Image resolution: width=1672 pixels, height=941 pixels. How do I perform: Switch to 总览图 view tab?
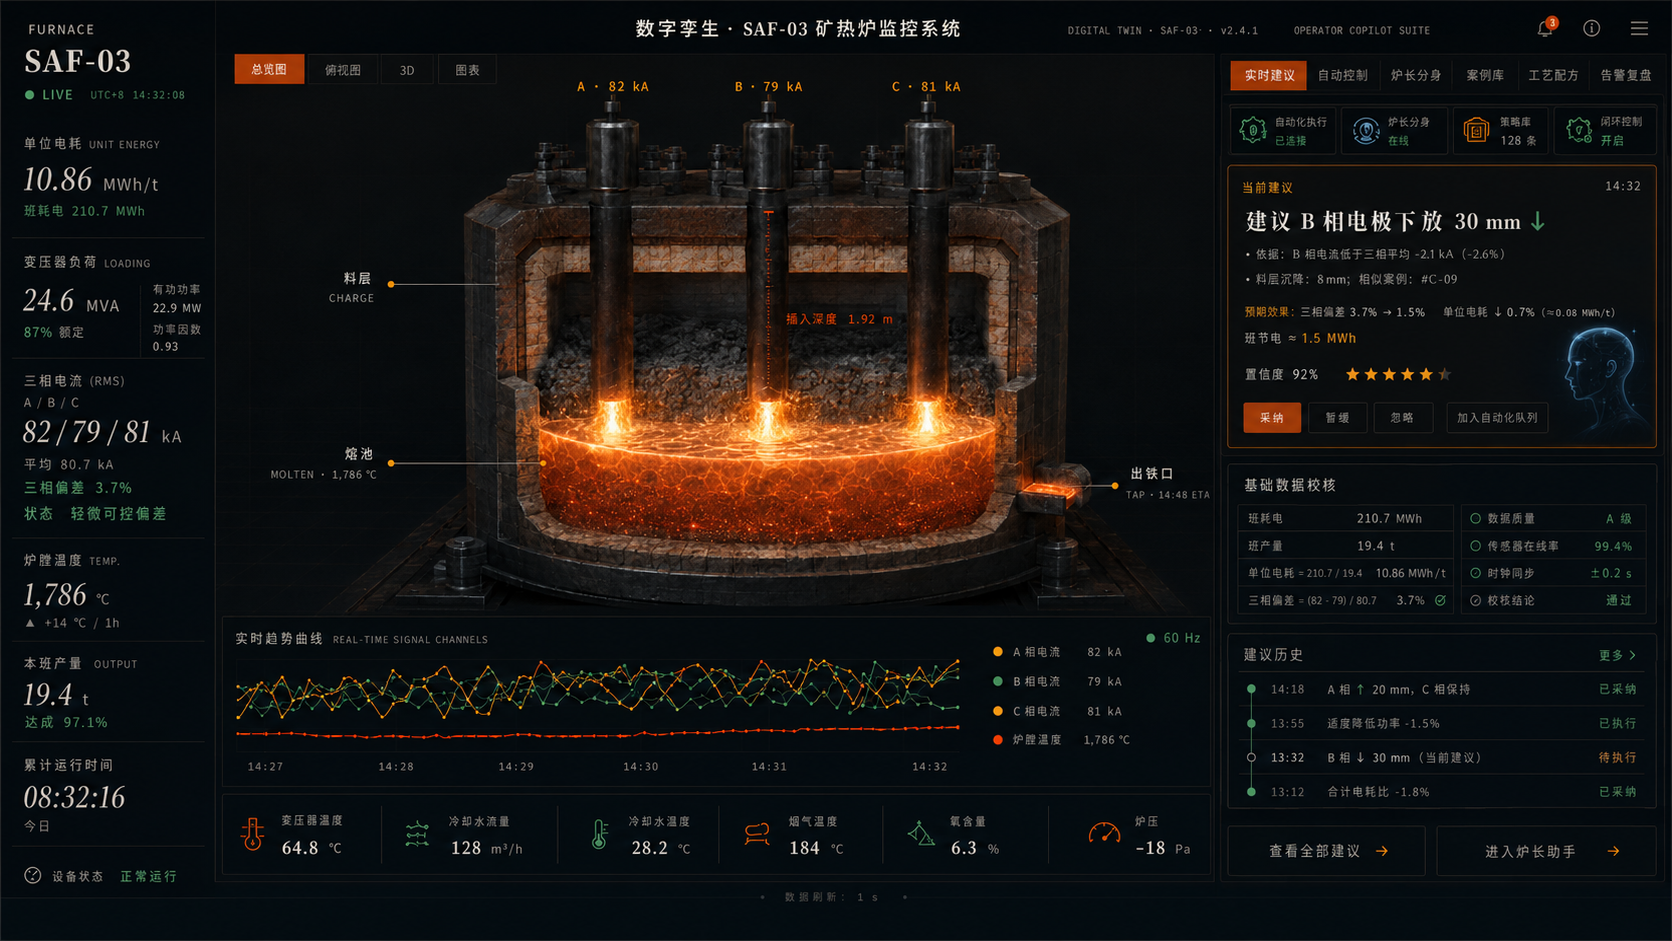[269, 69]
